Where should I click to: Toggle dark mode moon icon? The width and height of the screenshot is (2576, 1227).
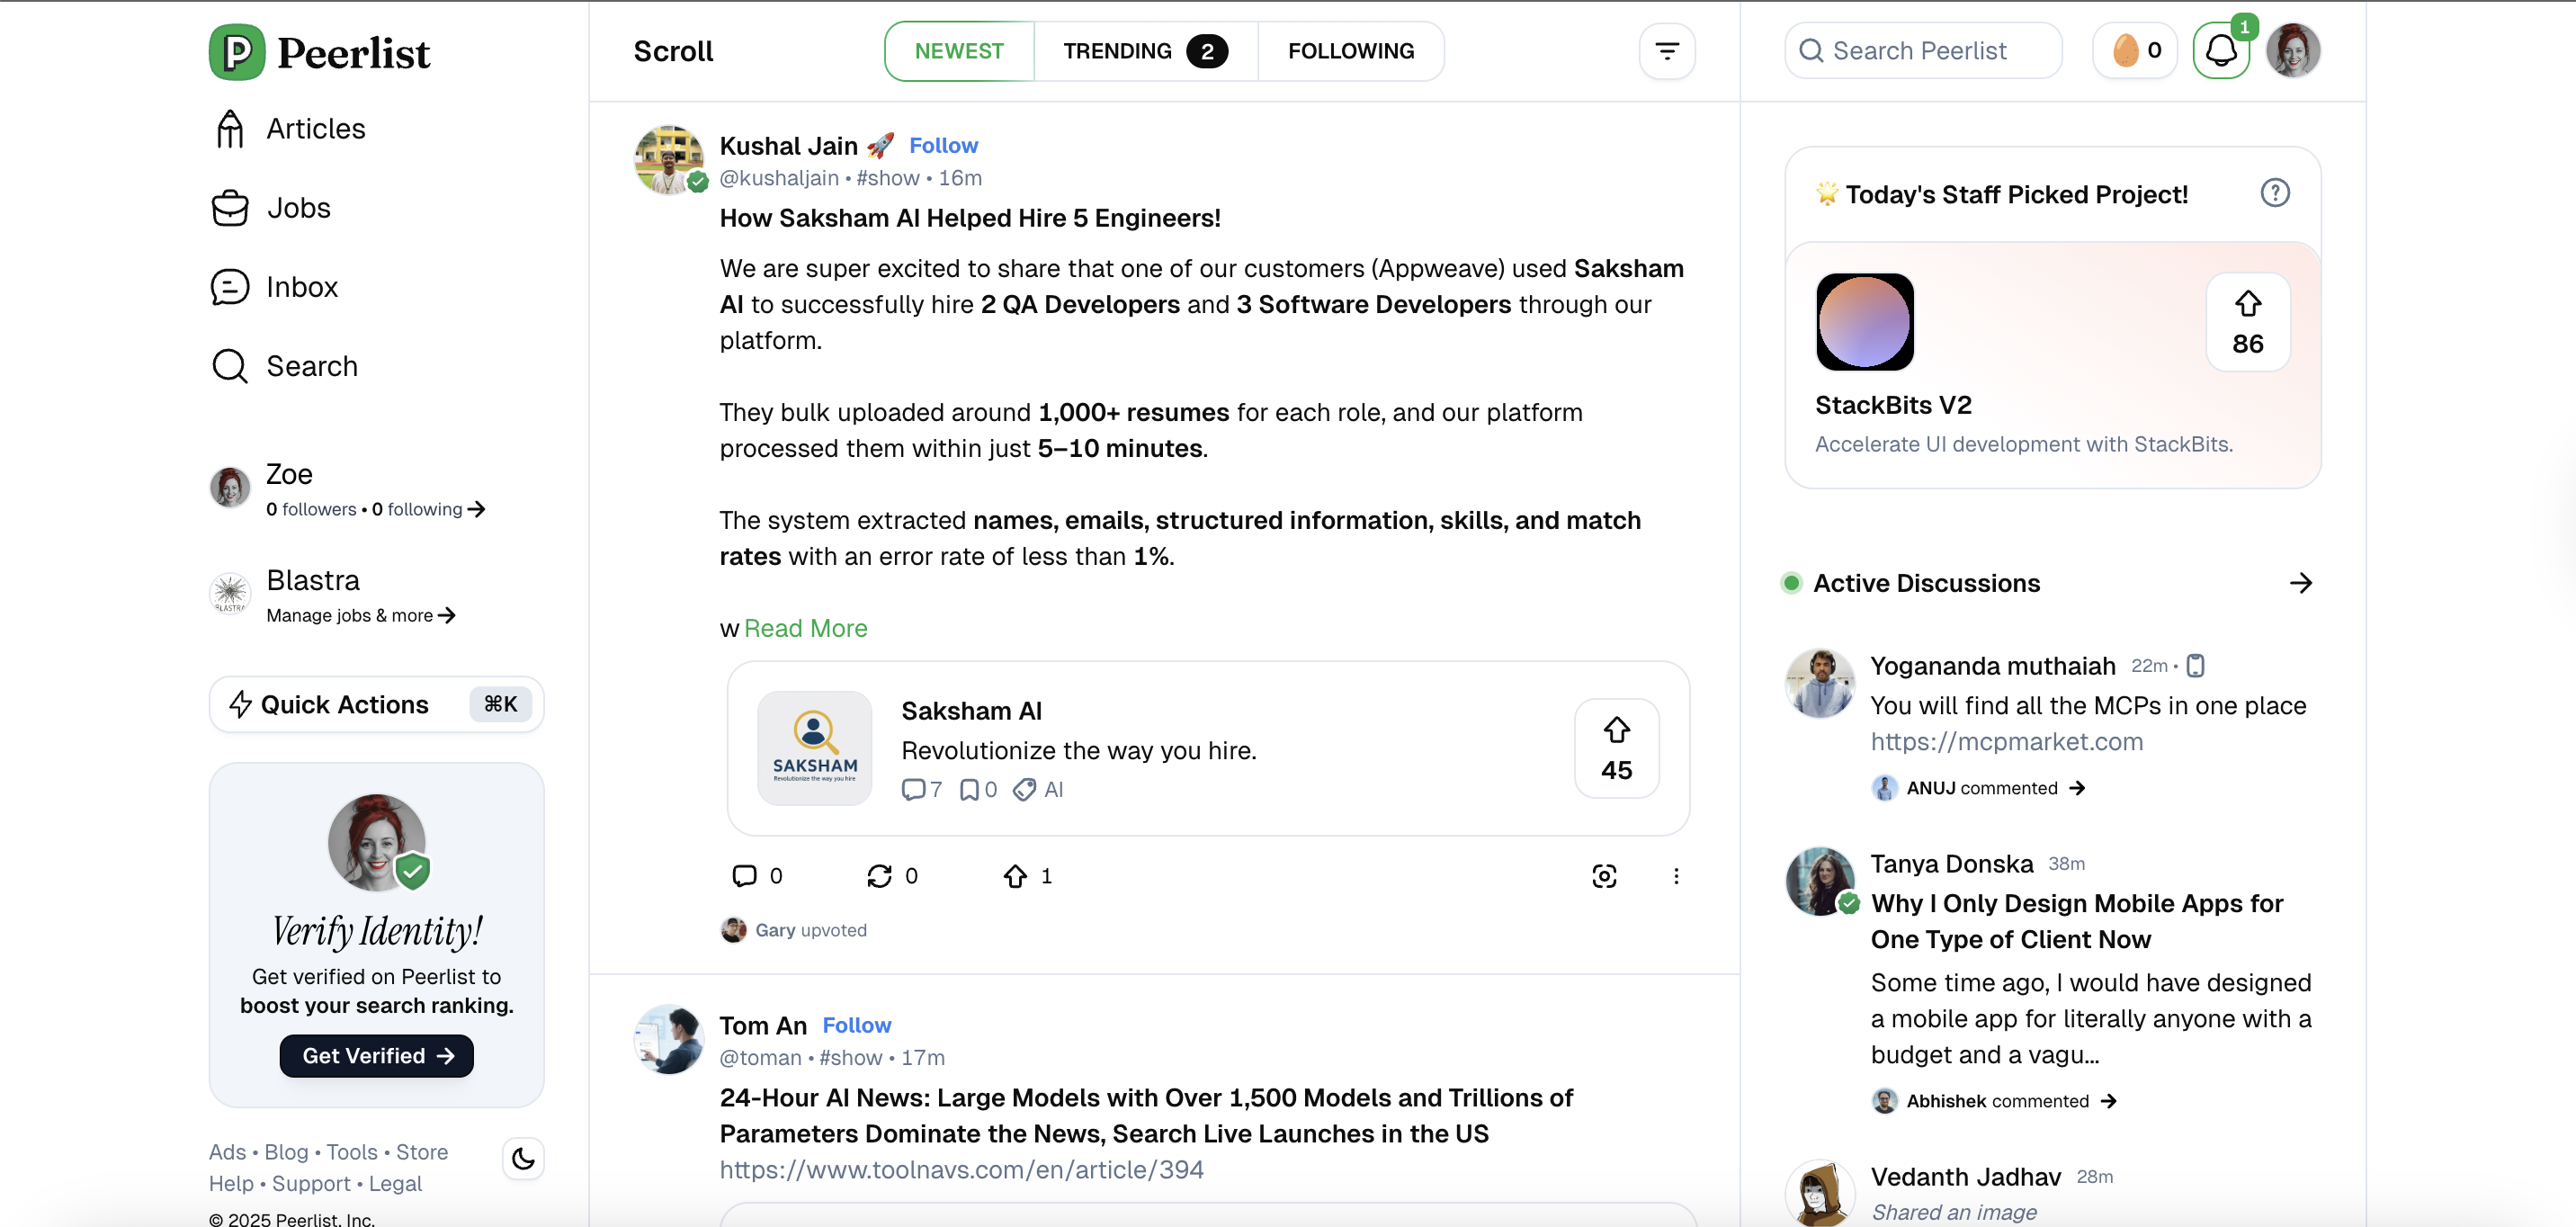[x=523, y=1158]
